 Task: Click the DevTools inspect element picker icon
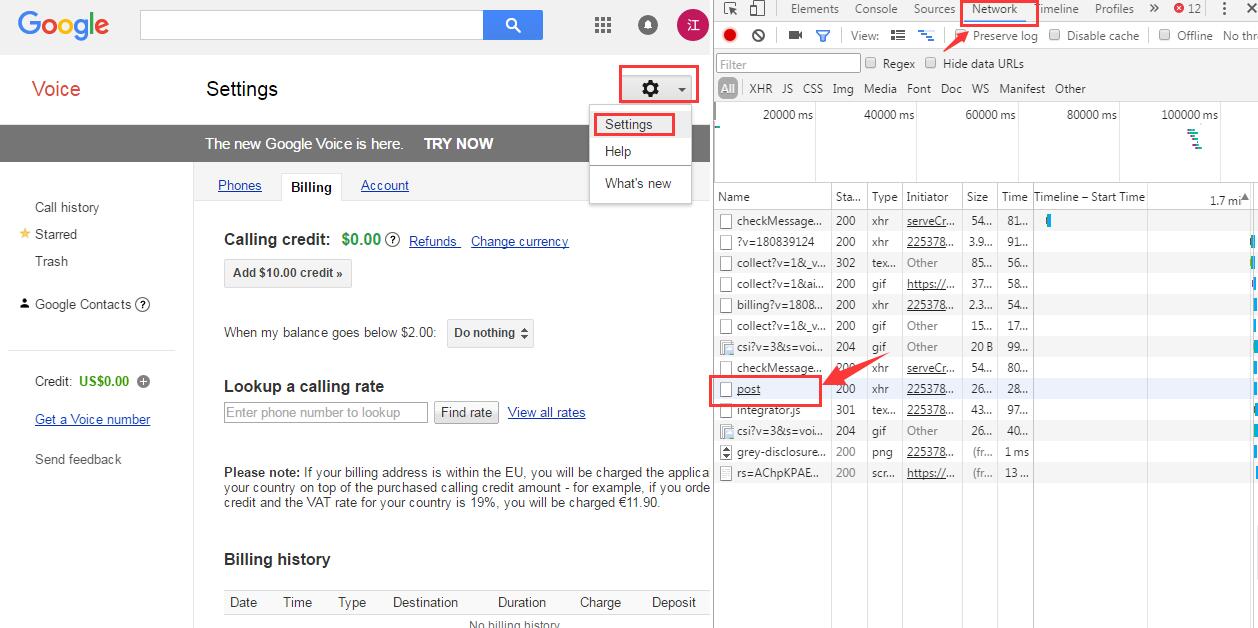click(731, 9)
